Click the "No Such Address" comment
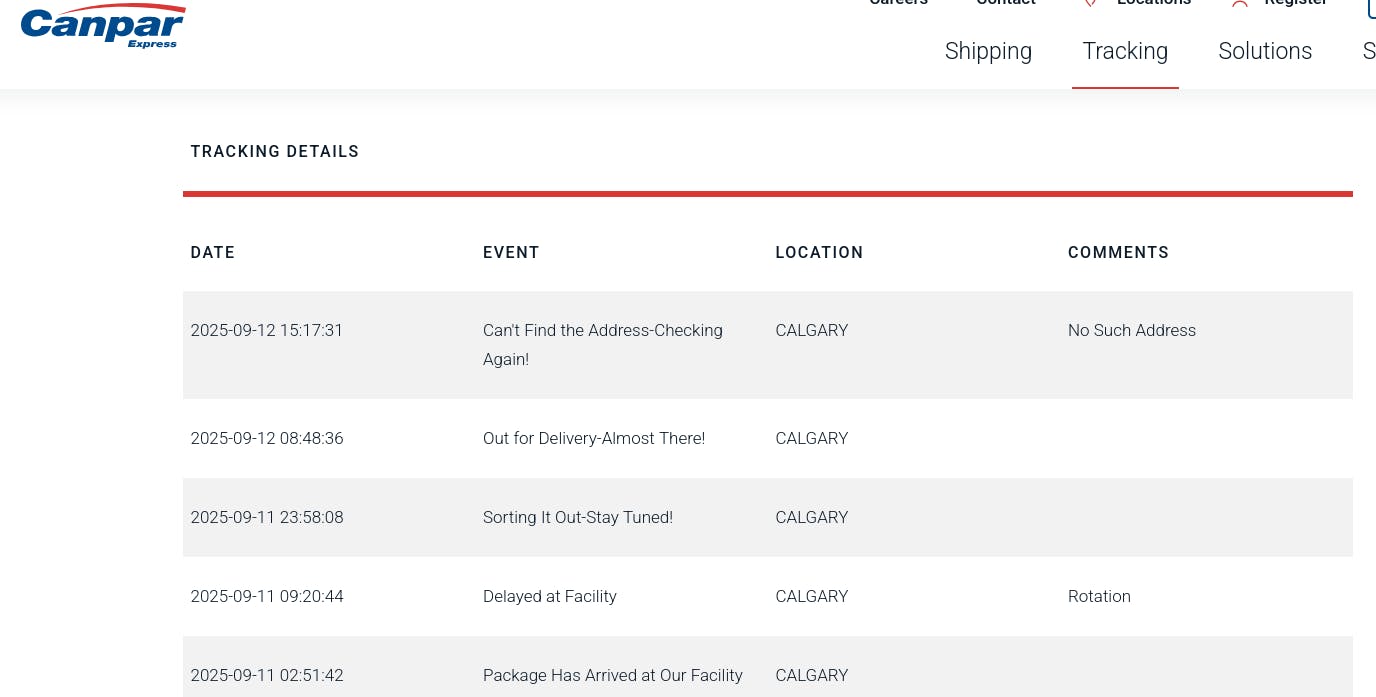The width and height of the screenshot is (1376, 697). pos(1131,331)
